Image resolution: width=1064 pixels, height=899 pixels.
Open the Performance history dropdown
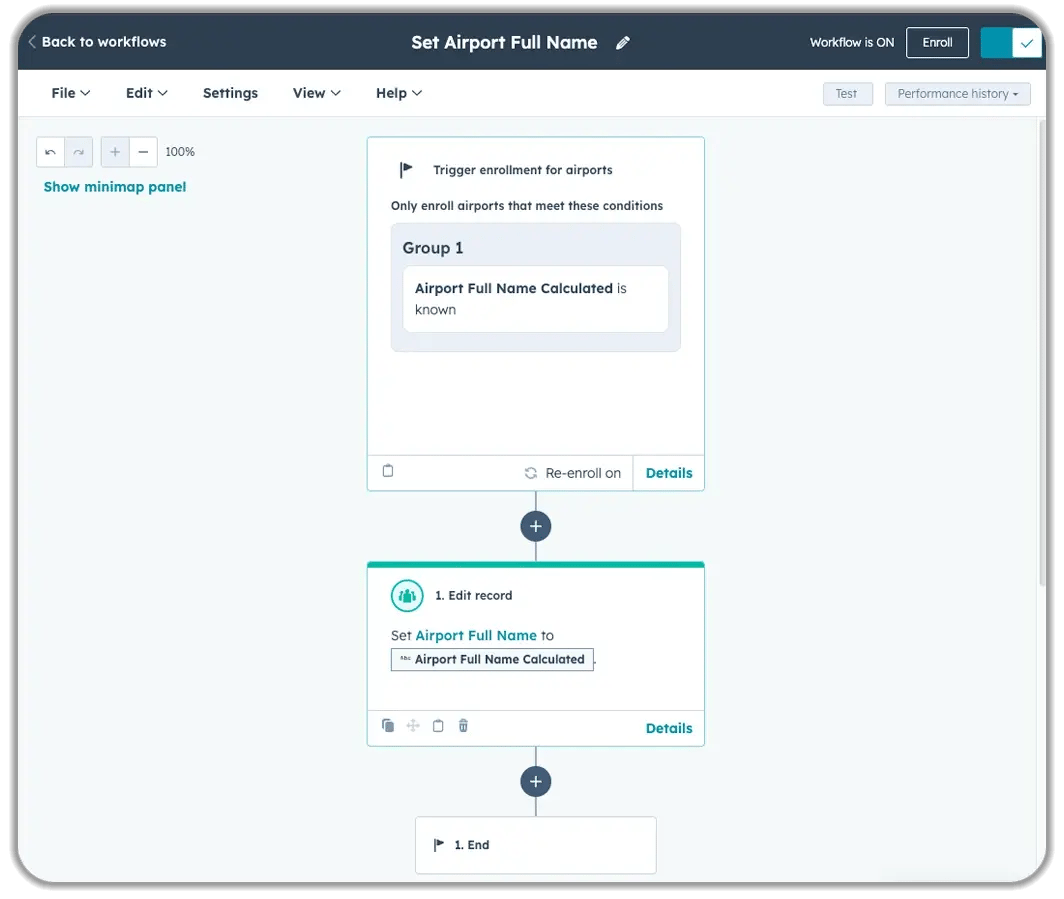[957, 93]
